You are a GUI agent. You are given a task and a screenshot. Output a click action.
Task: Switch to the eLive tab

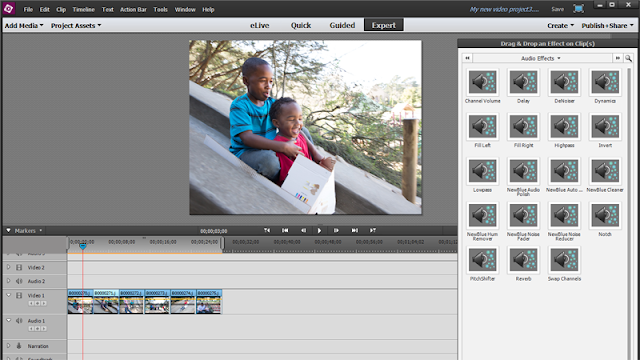click(x=260, y=25)
